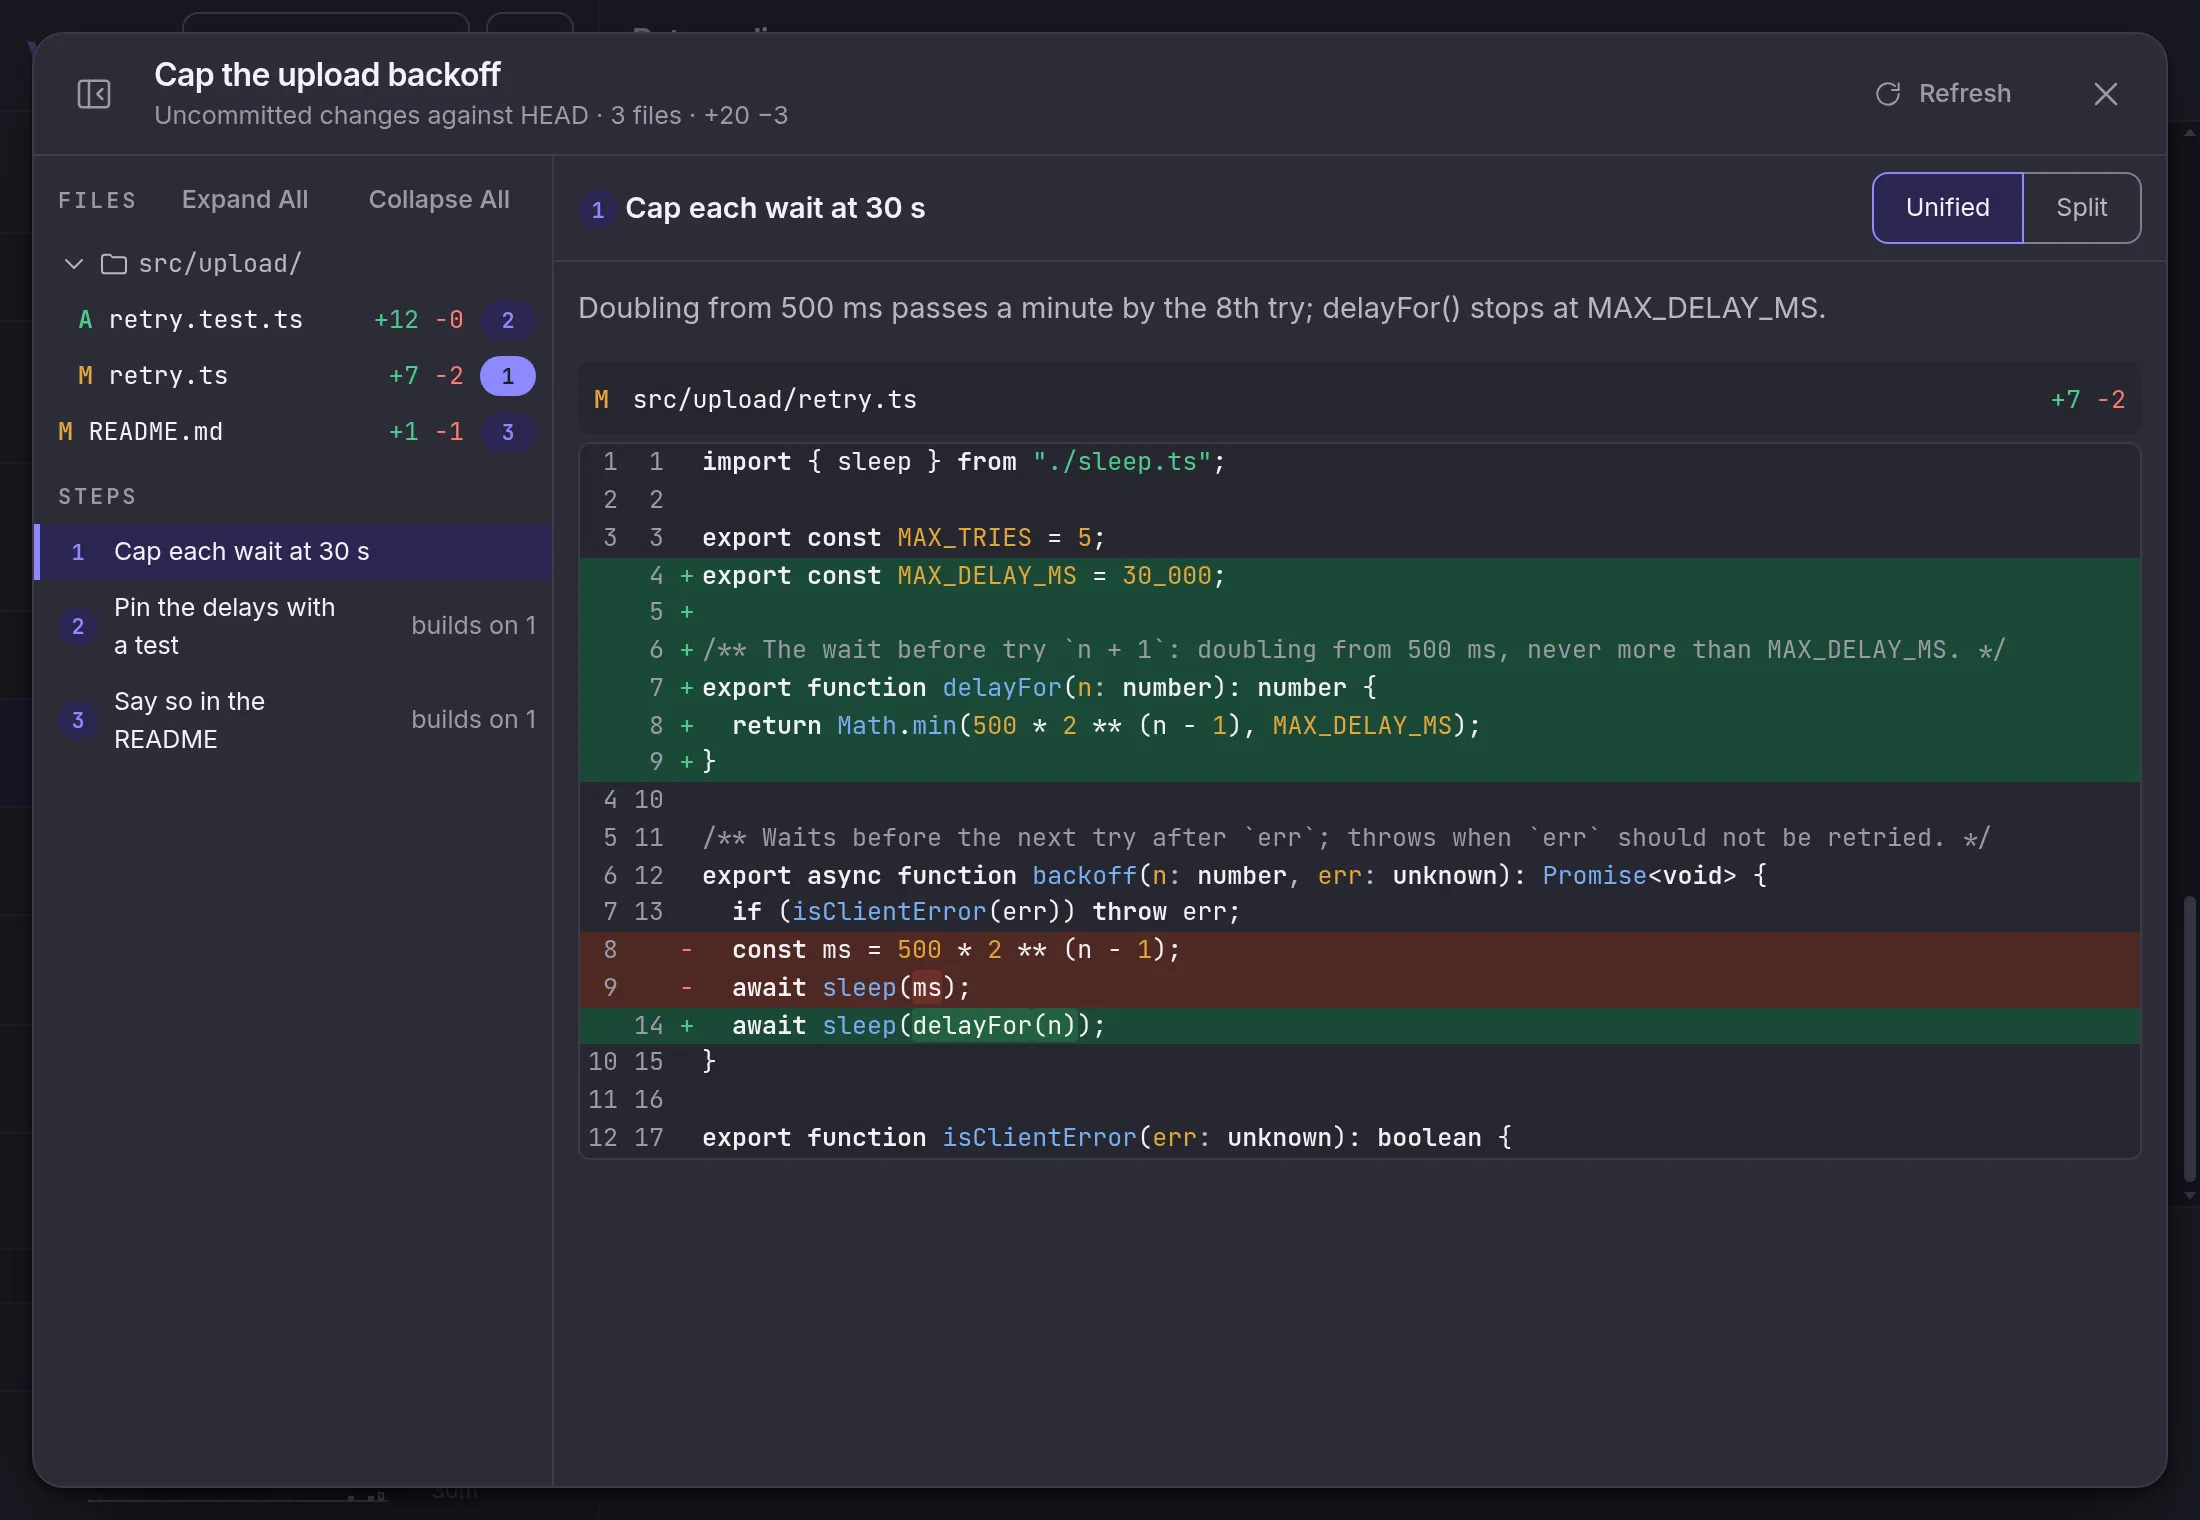2200x1520 pixels.
Task: Click 'builds on 1' beside 'Pin the delays with a test'
Action: click(474, 626)
